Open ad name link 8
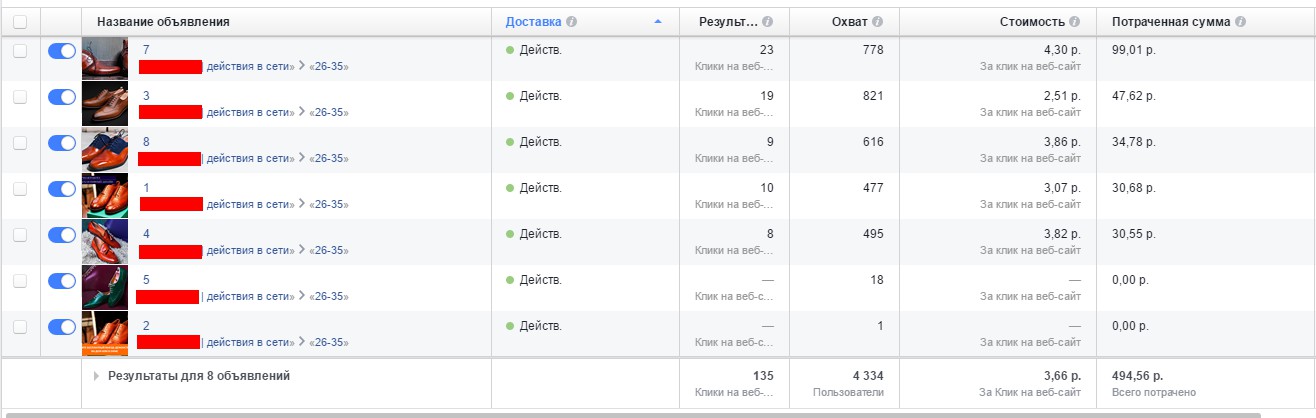Viewport: 1316px width, 418px height. tap(146, 141)
